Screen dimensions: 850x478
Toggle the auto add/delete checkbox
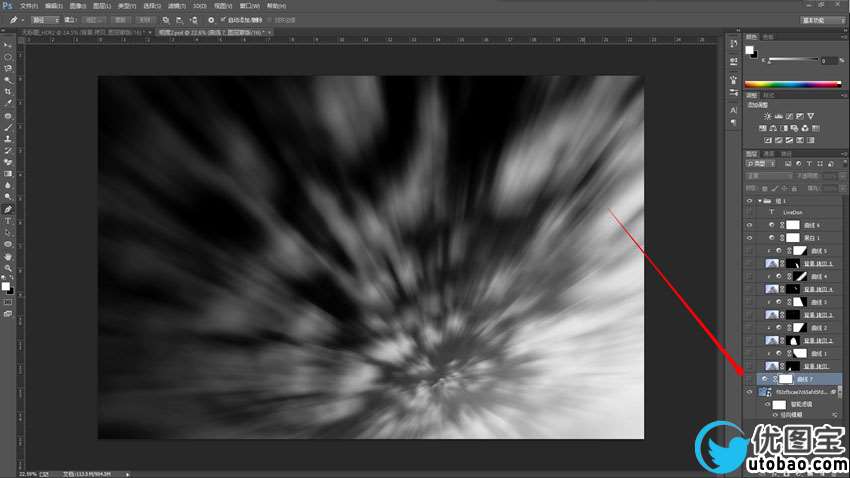(x=223, y=20)
